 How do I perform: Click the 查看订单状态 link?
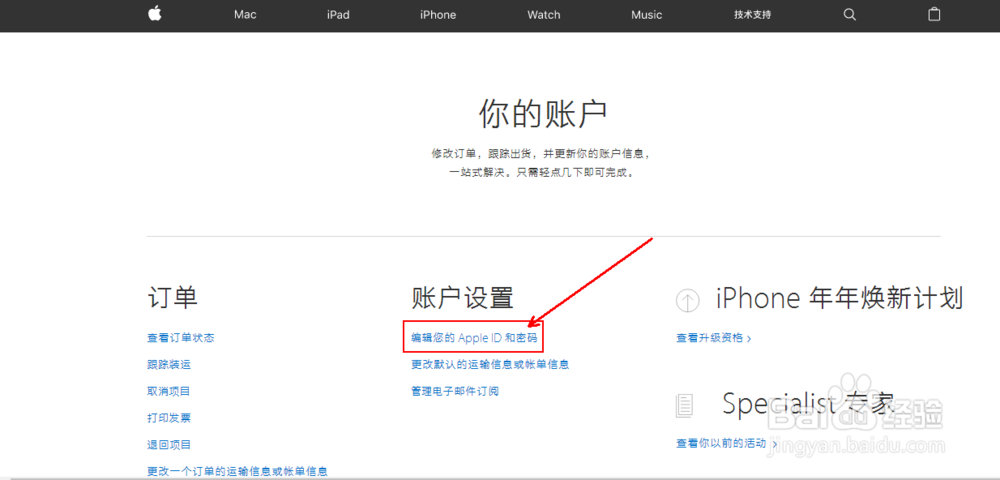click(180, 338)
